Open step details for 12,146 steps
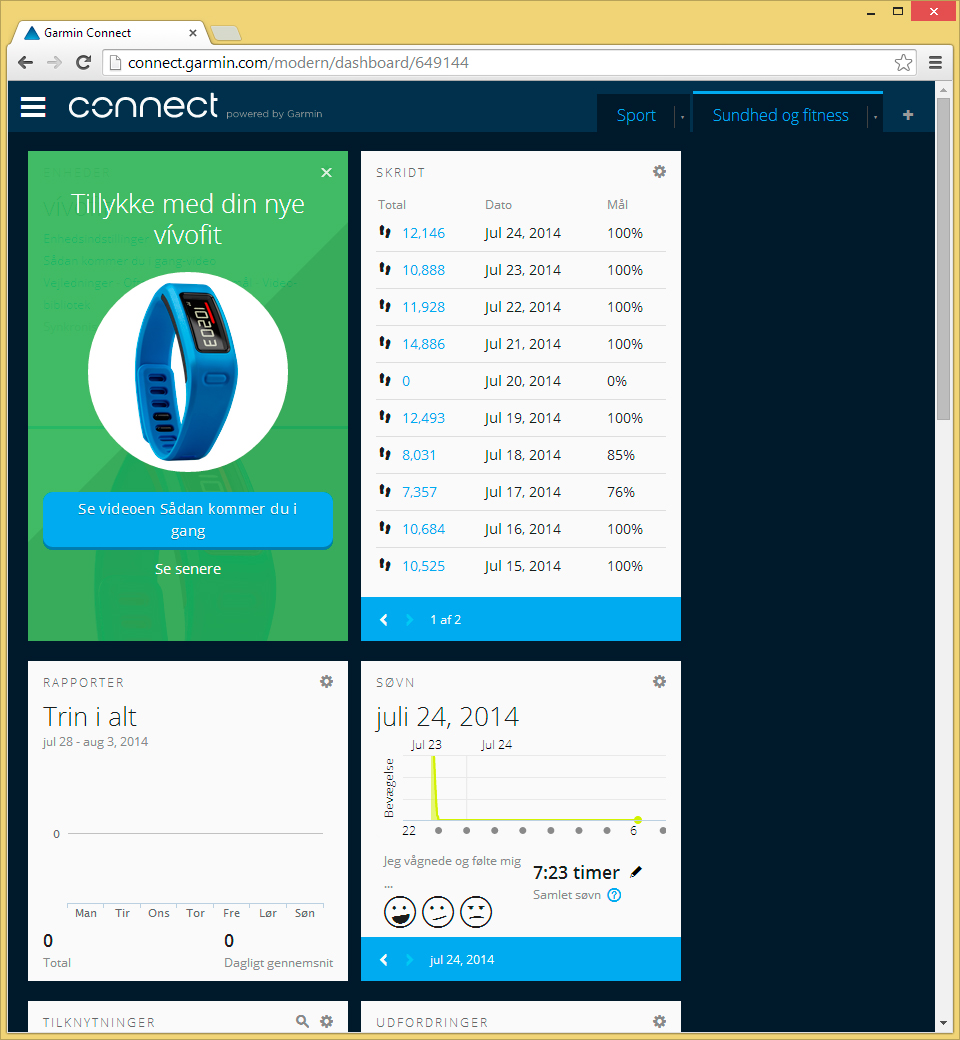This screenshot has height=1040, width=960. click(x=423, y=233)
